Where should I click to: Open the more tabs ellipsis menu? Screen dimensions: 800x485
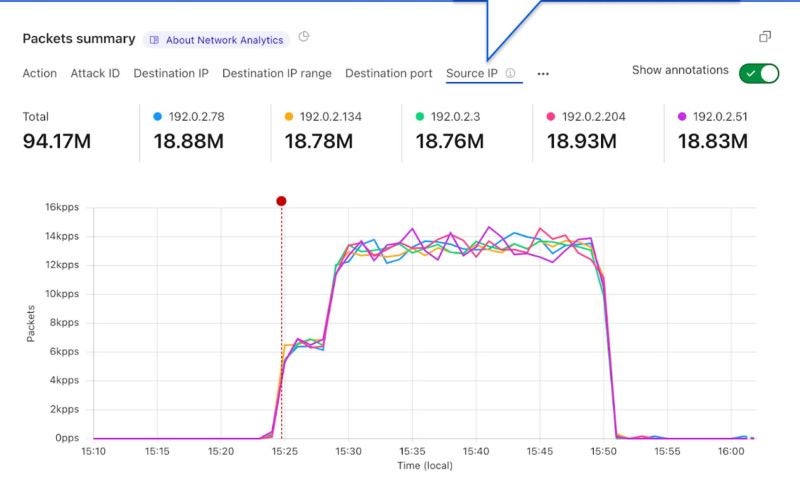[x=543, y=74]
